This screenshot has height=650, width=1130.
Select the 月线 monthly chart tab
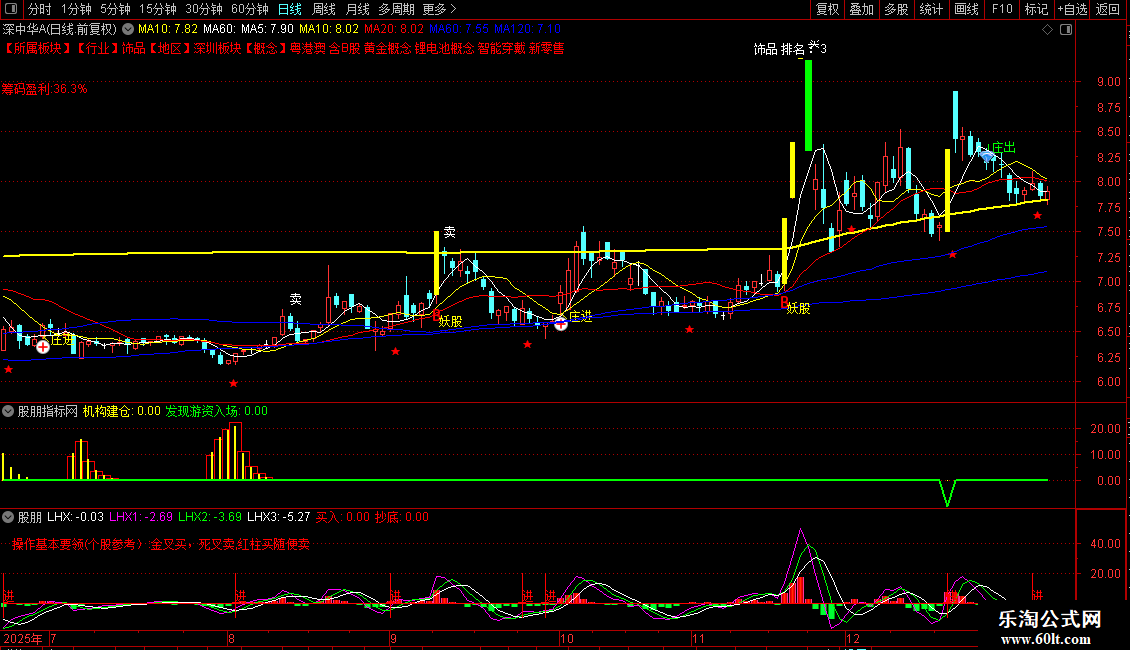pos(357,9)
